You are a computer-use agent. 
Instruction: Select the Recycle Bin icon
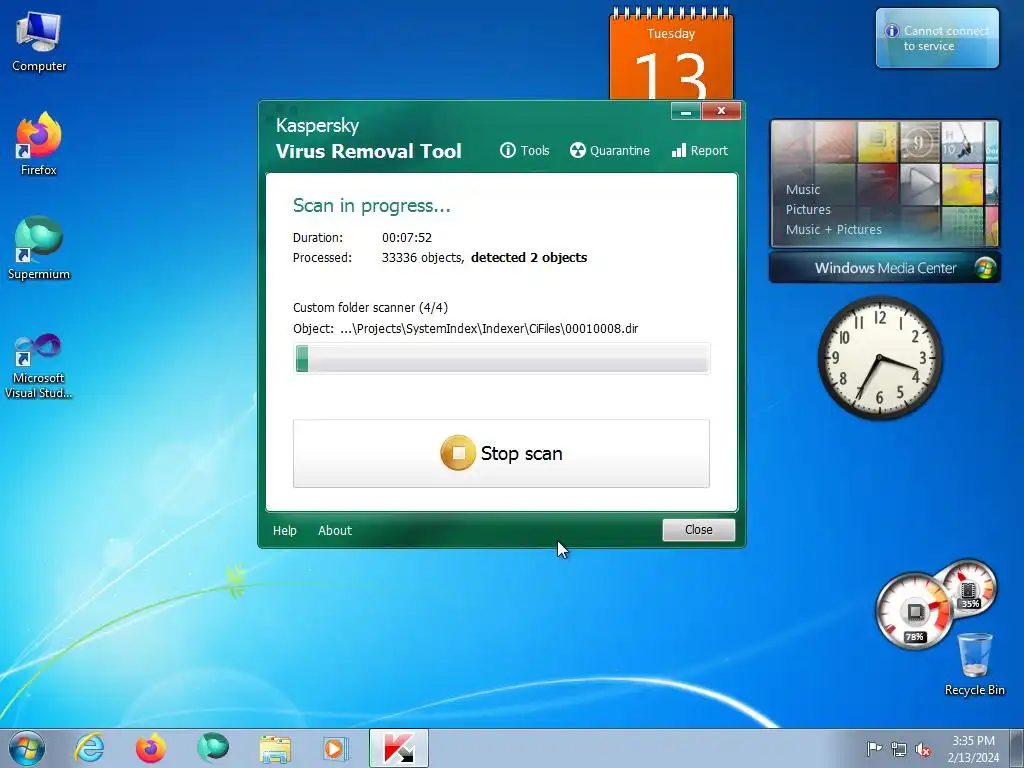[974, 665]
